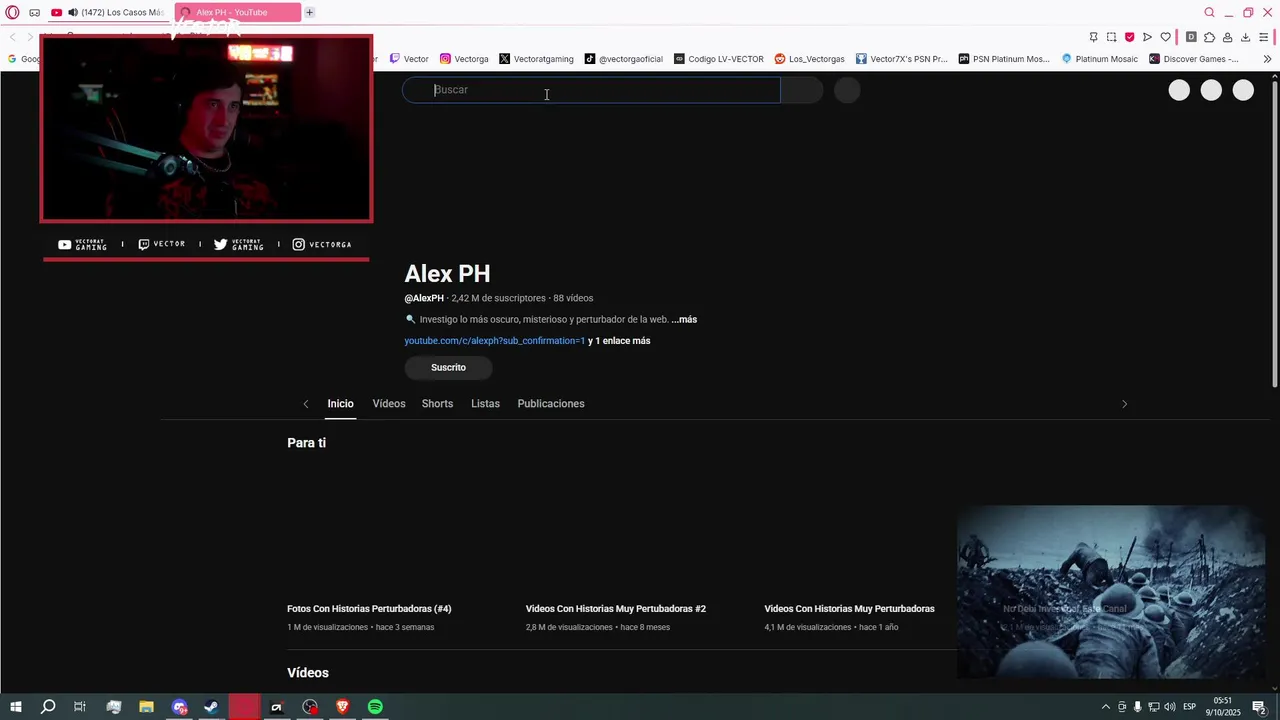Screen dimensions: 1280x720
Task: Open Opera's tab search magnifier
Action: click(x=1209, y=12)
